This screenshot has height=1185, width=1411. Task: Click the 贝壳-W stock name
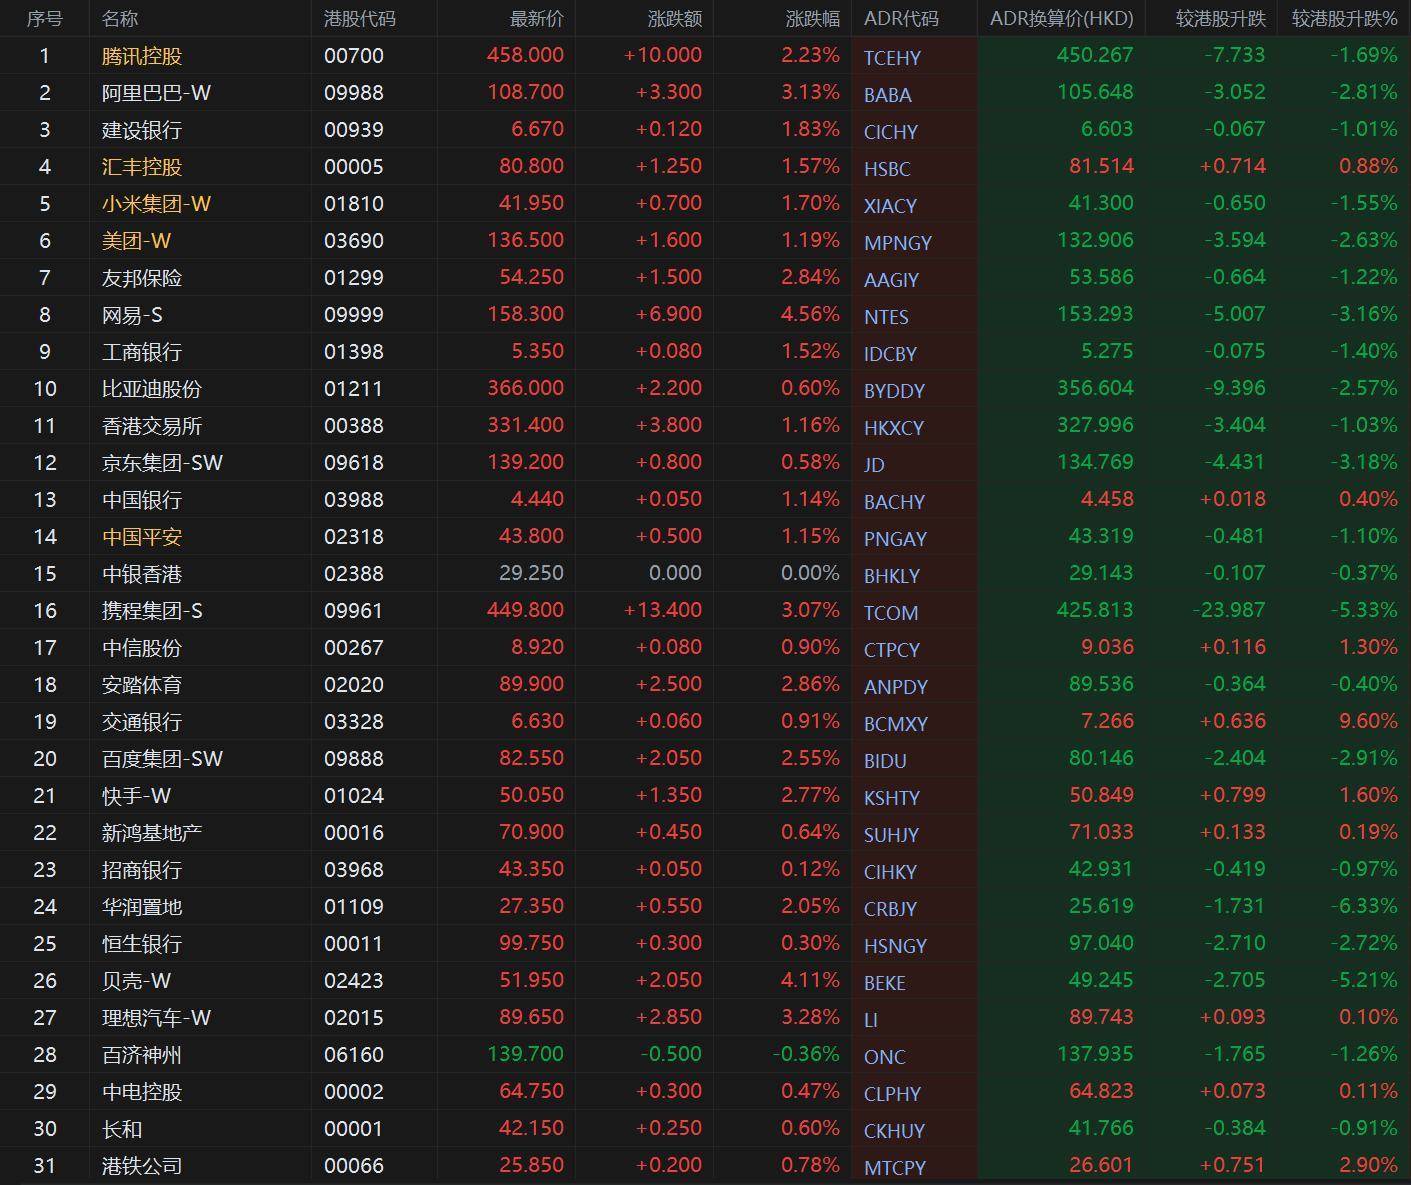[x=136, y=981]
